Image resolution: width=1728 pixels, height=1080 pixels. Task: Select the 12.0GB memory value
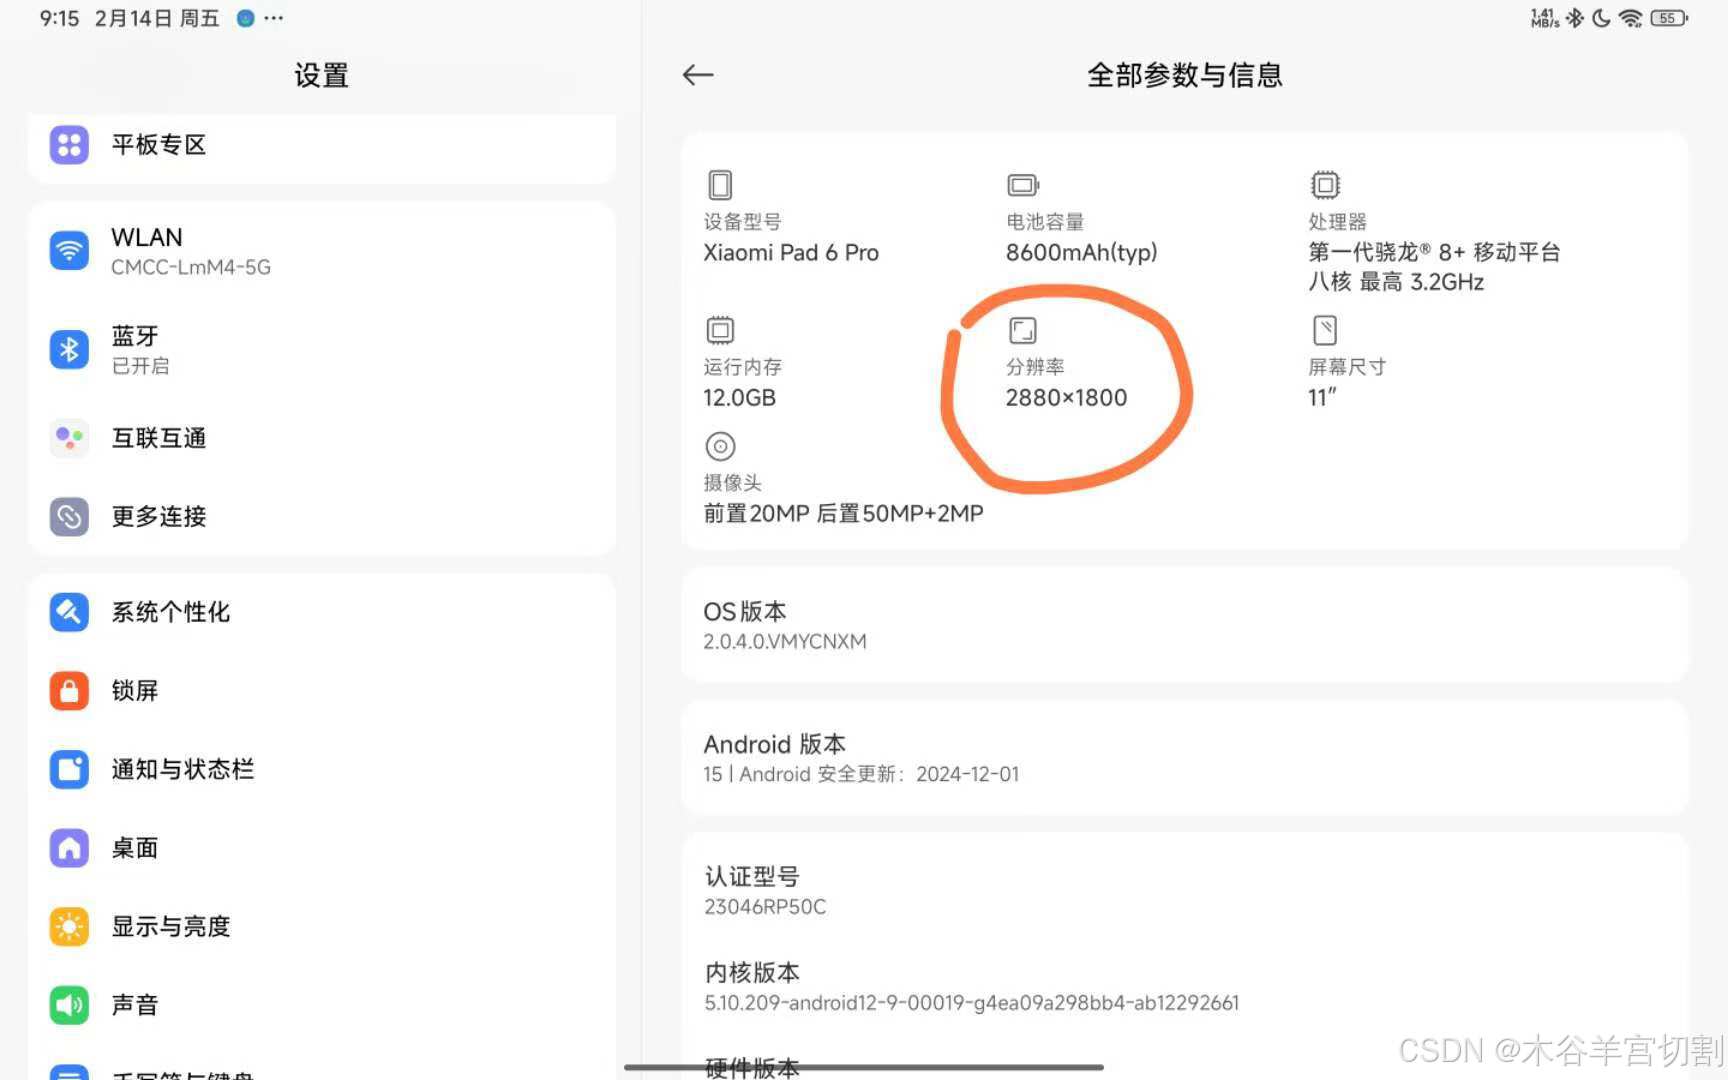(x=739, y=398)
